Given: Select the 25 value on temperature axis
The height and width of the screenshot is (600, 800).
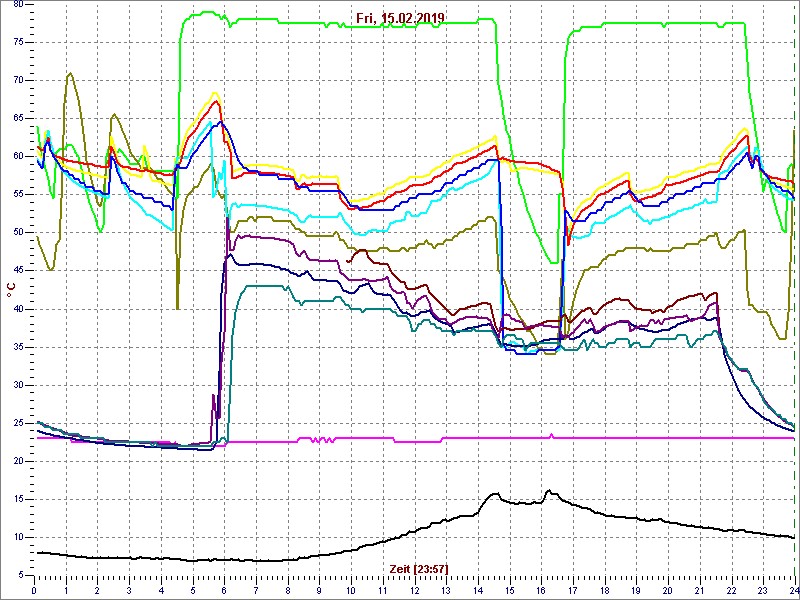Looking at the screenshot, I should (x=17, y=423).
